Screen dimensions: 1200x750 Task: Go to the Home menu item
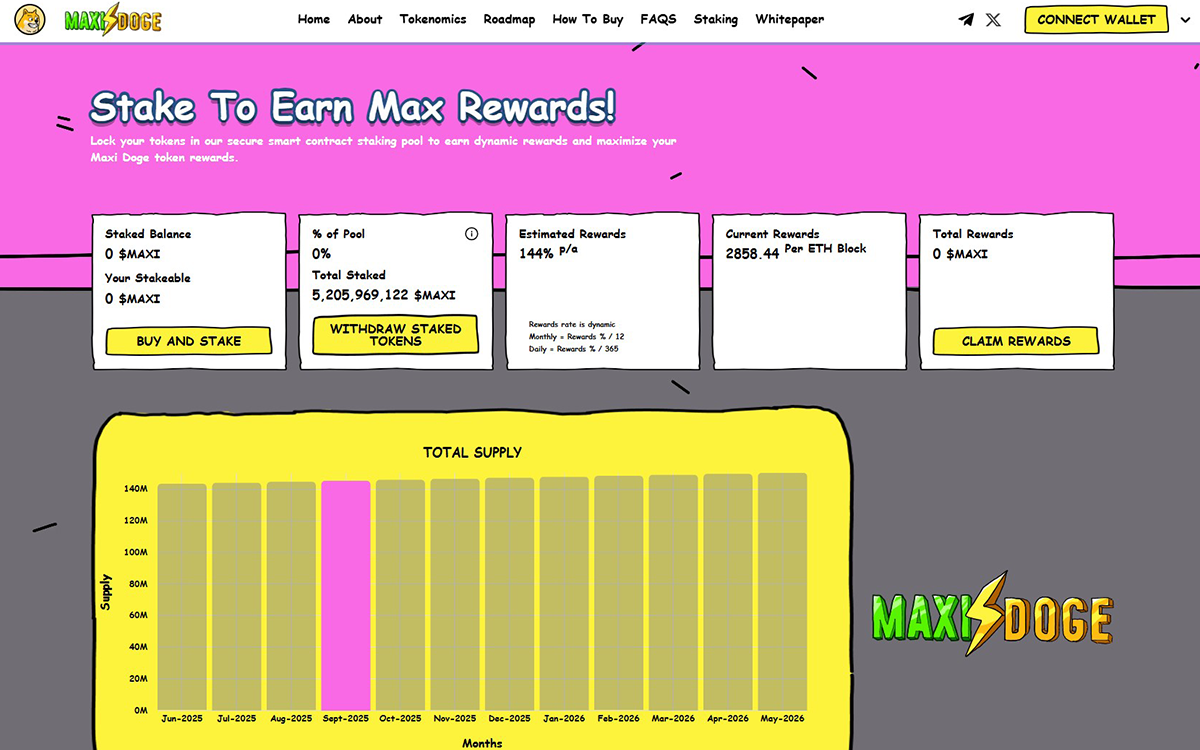tap(313, 19)
